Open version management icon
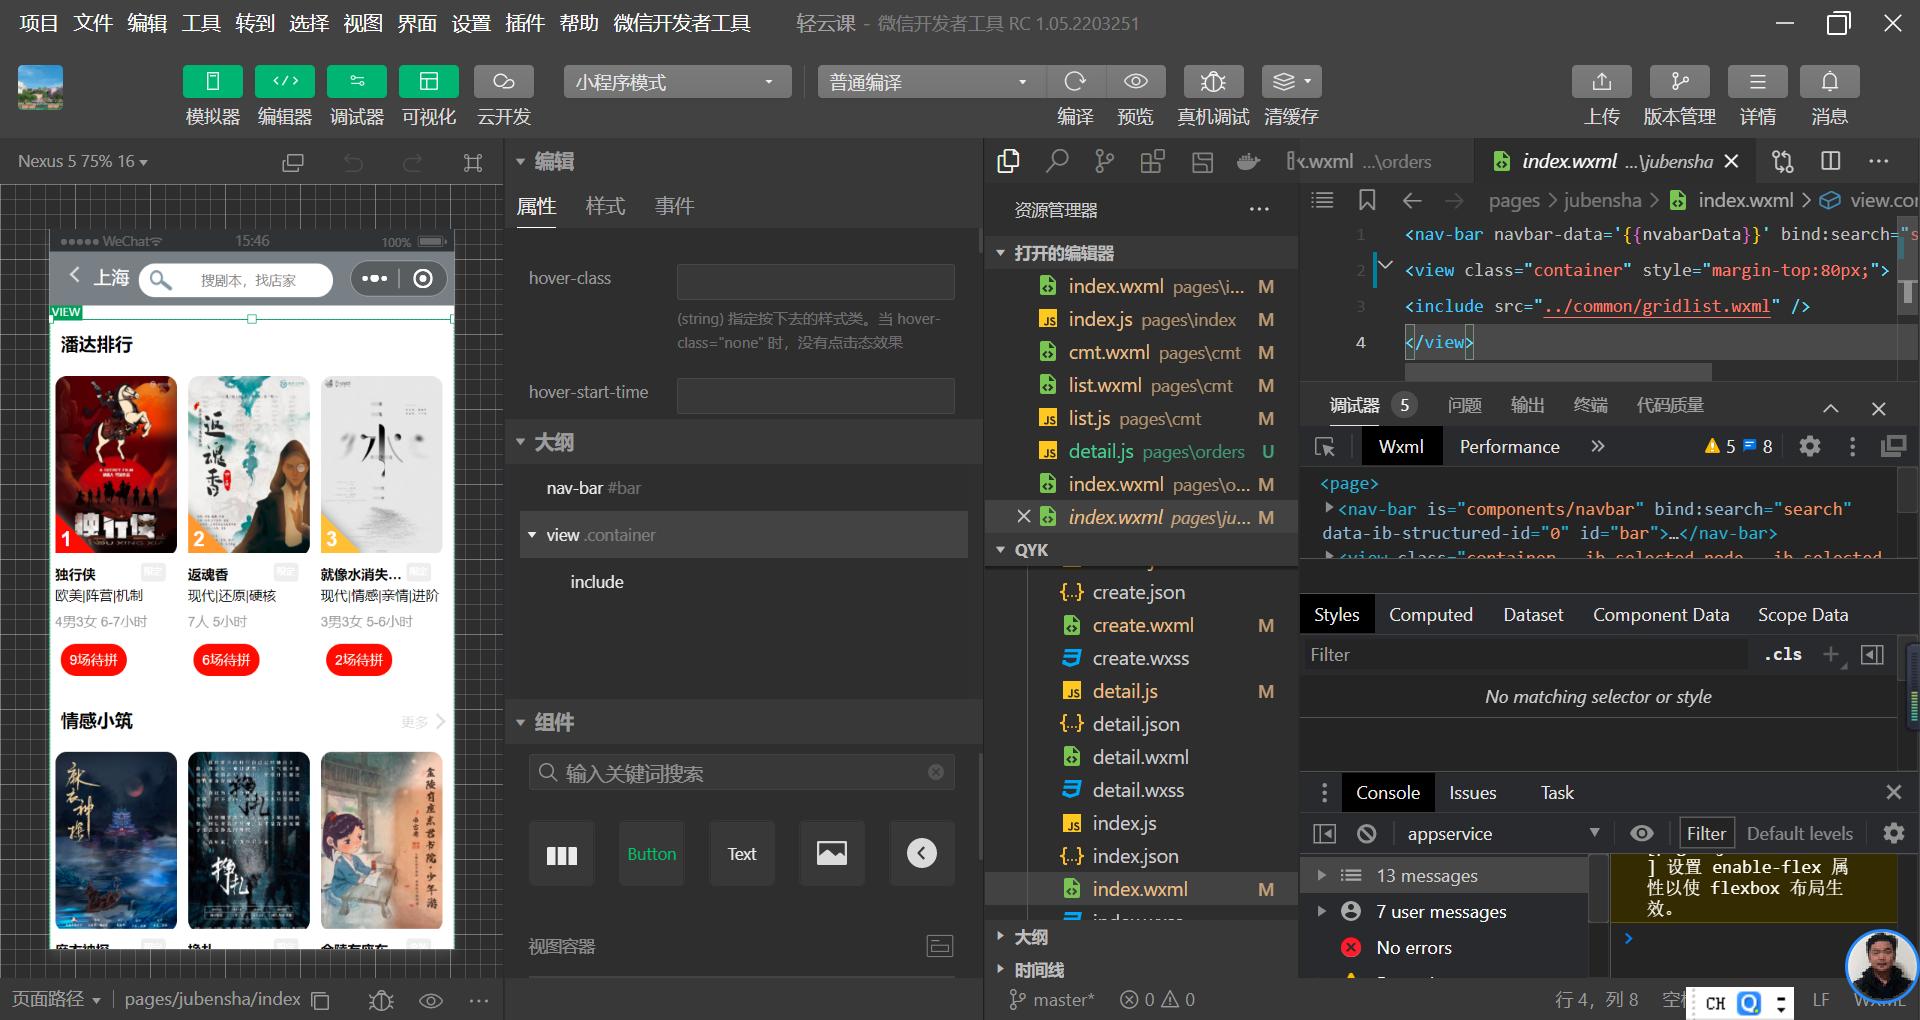The width and height of the screenshot is (1920, 1020). [1679, 82]
